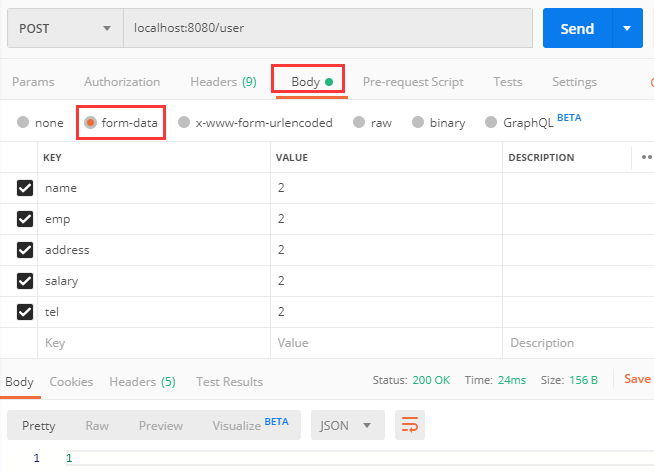Click the value cell in tel row
The image size is (654, 474).
[x=386, y=312]
